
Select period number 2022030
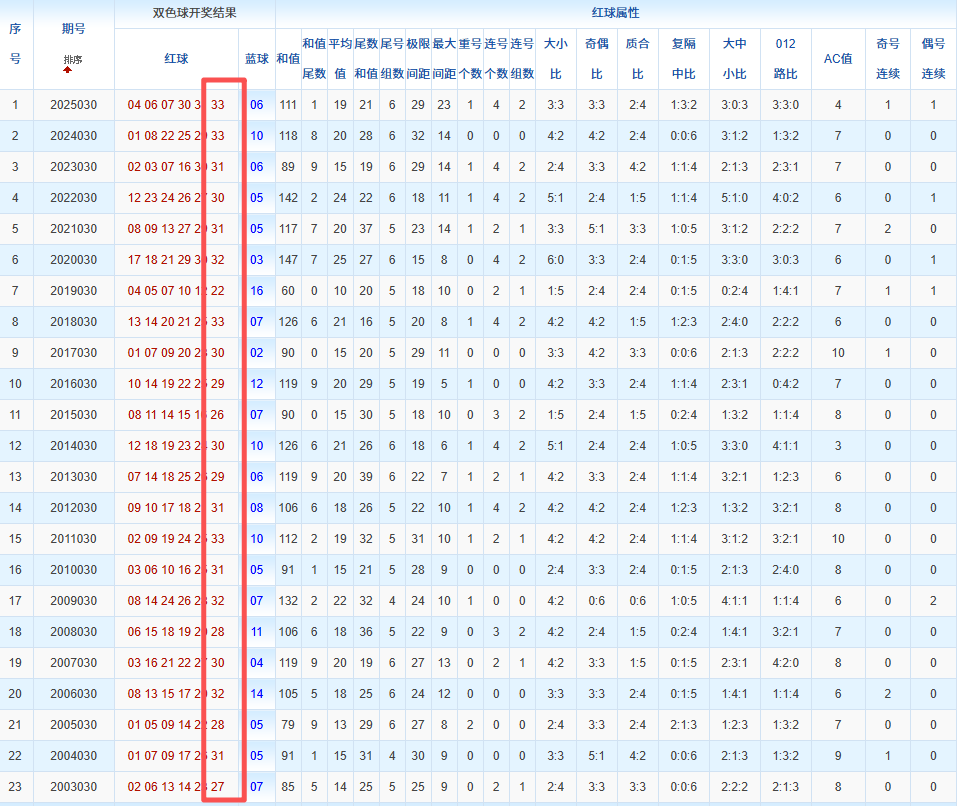point(73,197)
